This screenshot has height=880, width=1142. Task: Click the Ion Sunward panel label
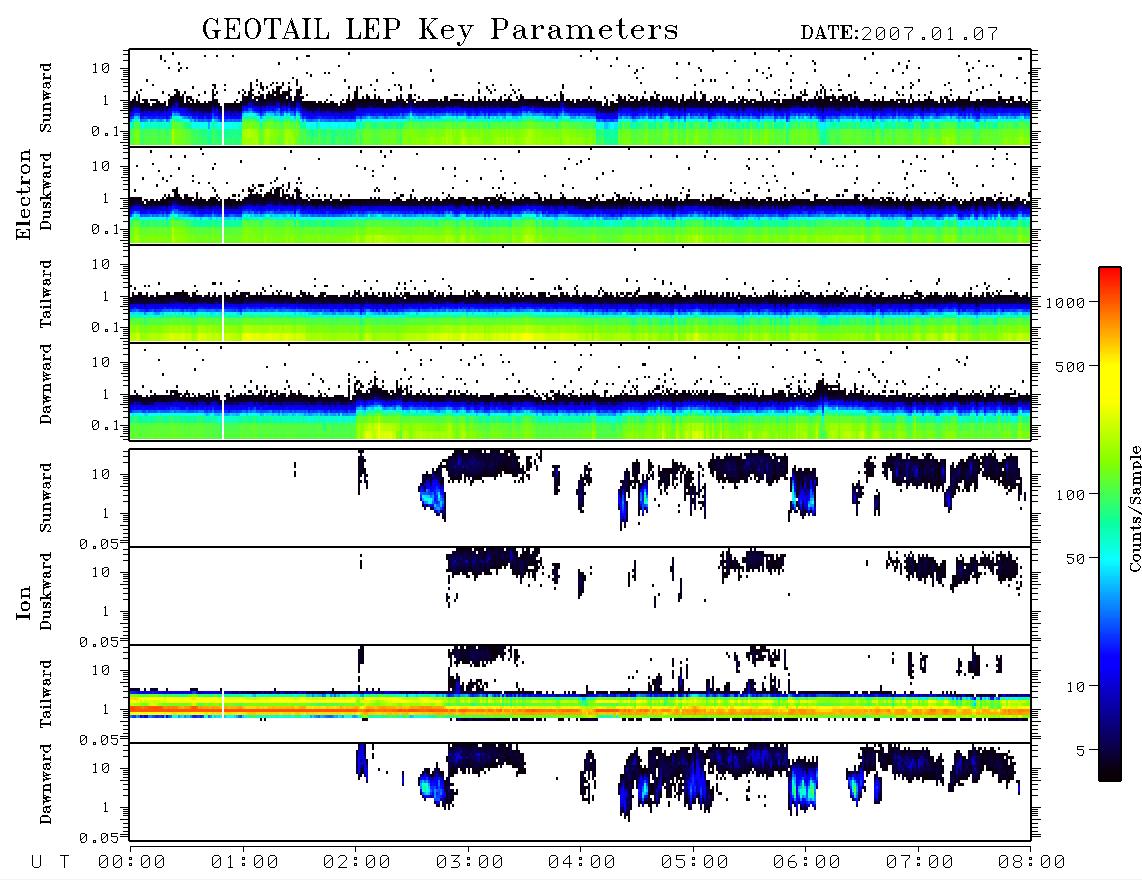click(x=46, y=498)
